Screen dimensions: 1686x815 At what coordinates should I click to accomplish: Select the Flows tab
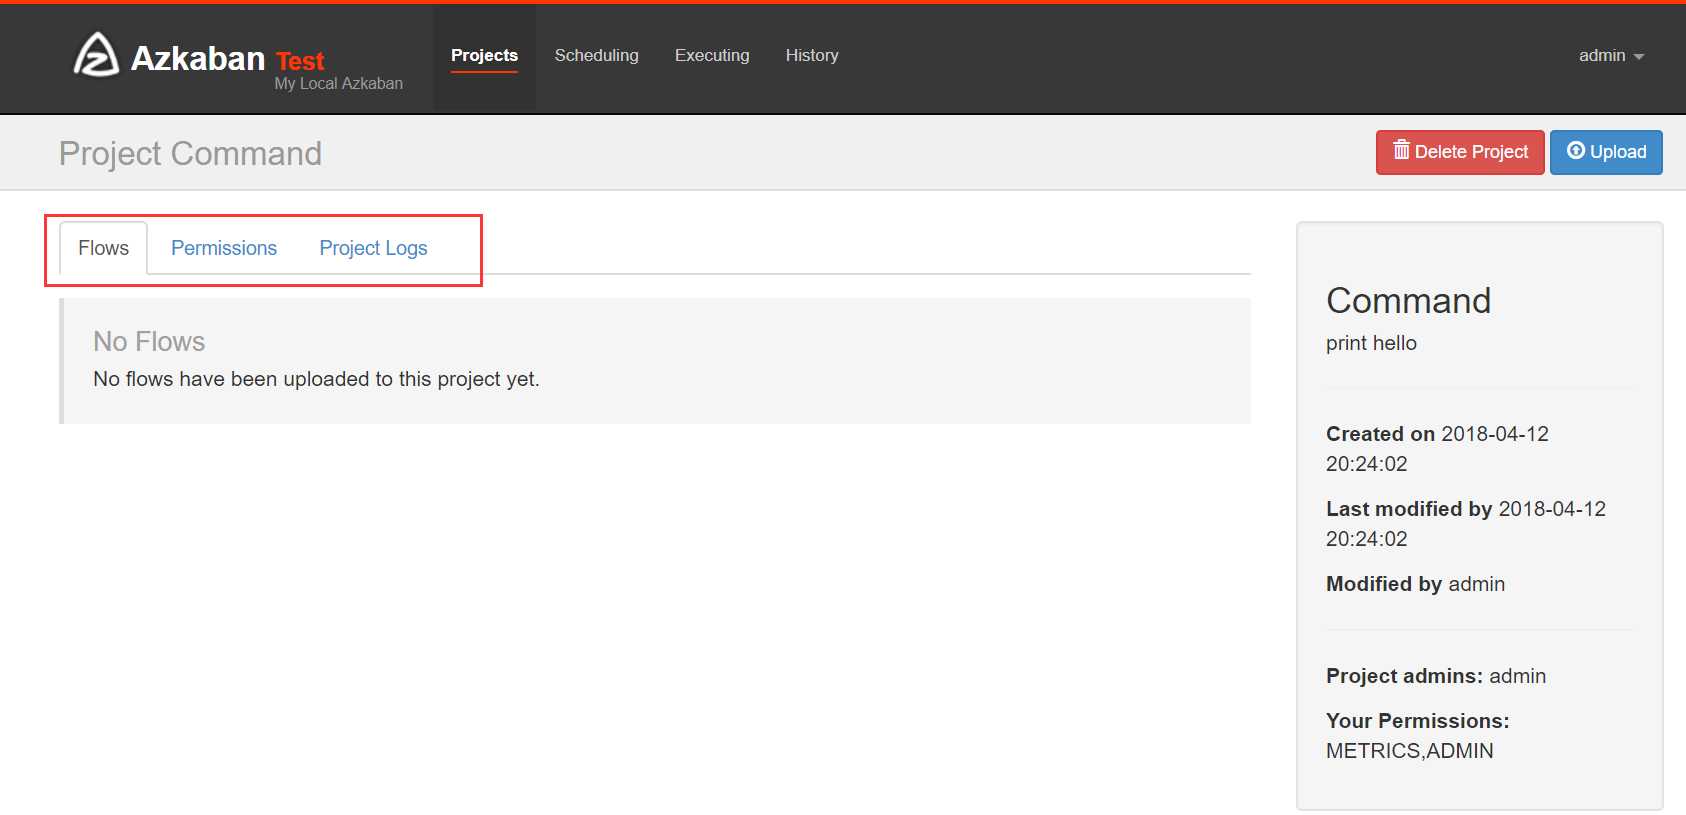pyautogui.click(x=104, y=248)
